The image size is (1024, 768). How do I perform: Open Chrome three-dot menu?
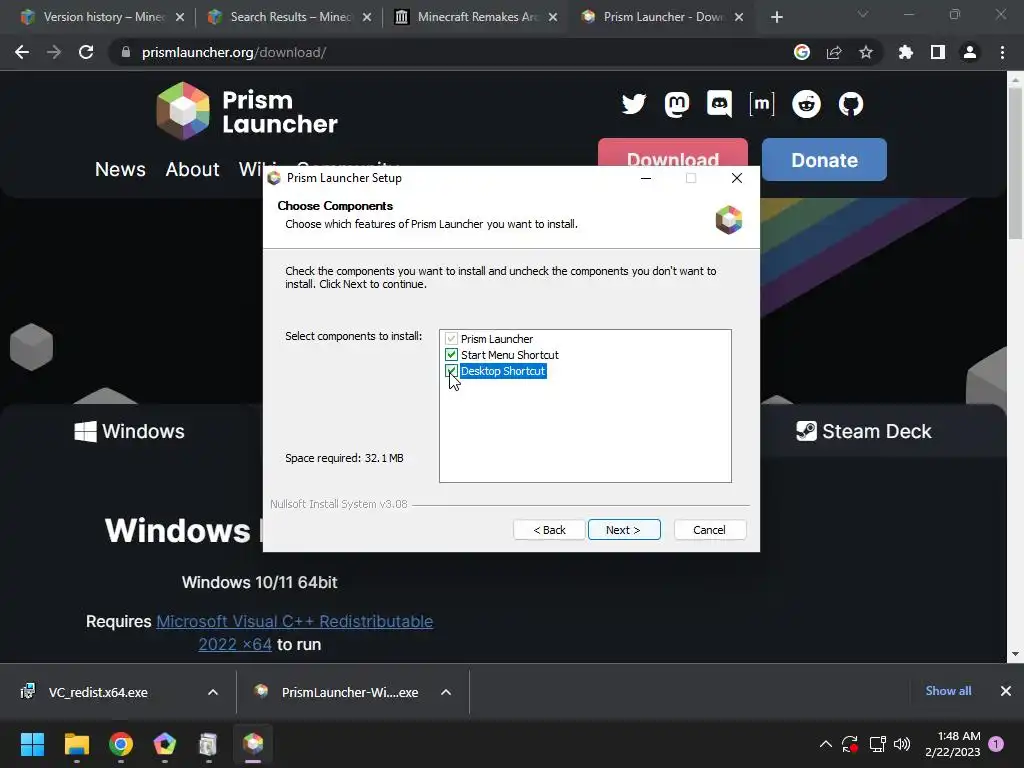(x=1002, y=52)
